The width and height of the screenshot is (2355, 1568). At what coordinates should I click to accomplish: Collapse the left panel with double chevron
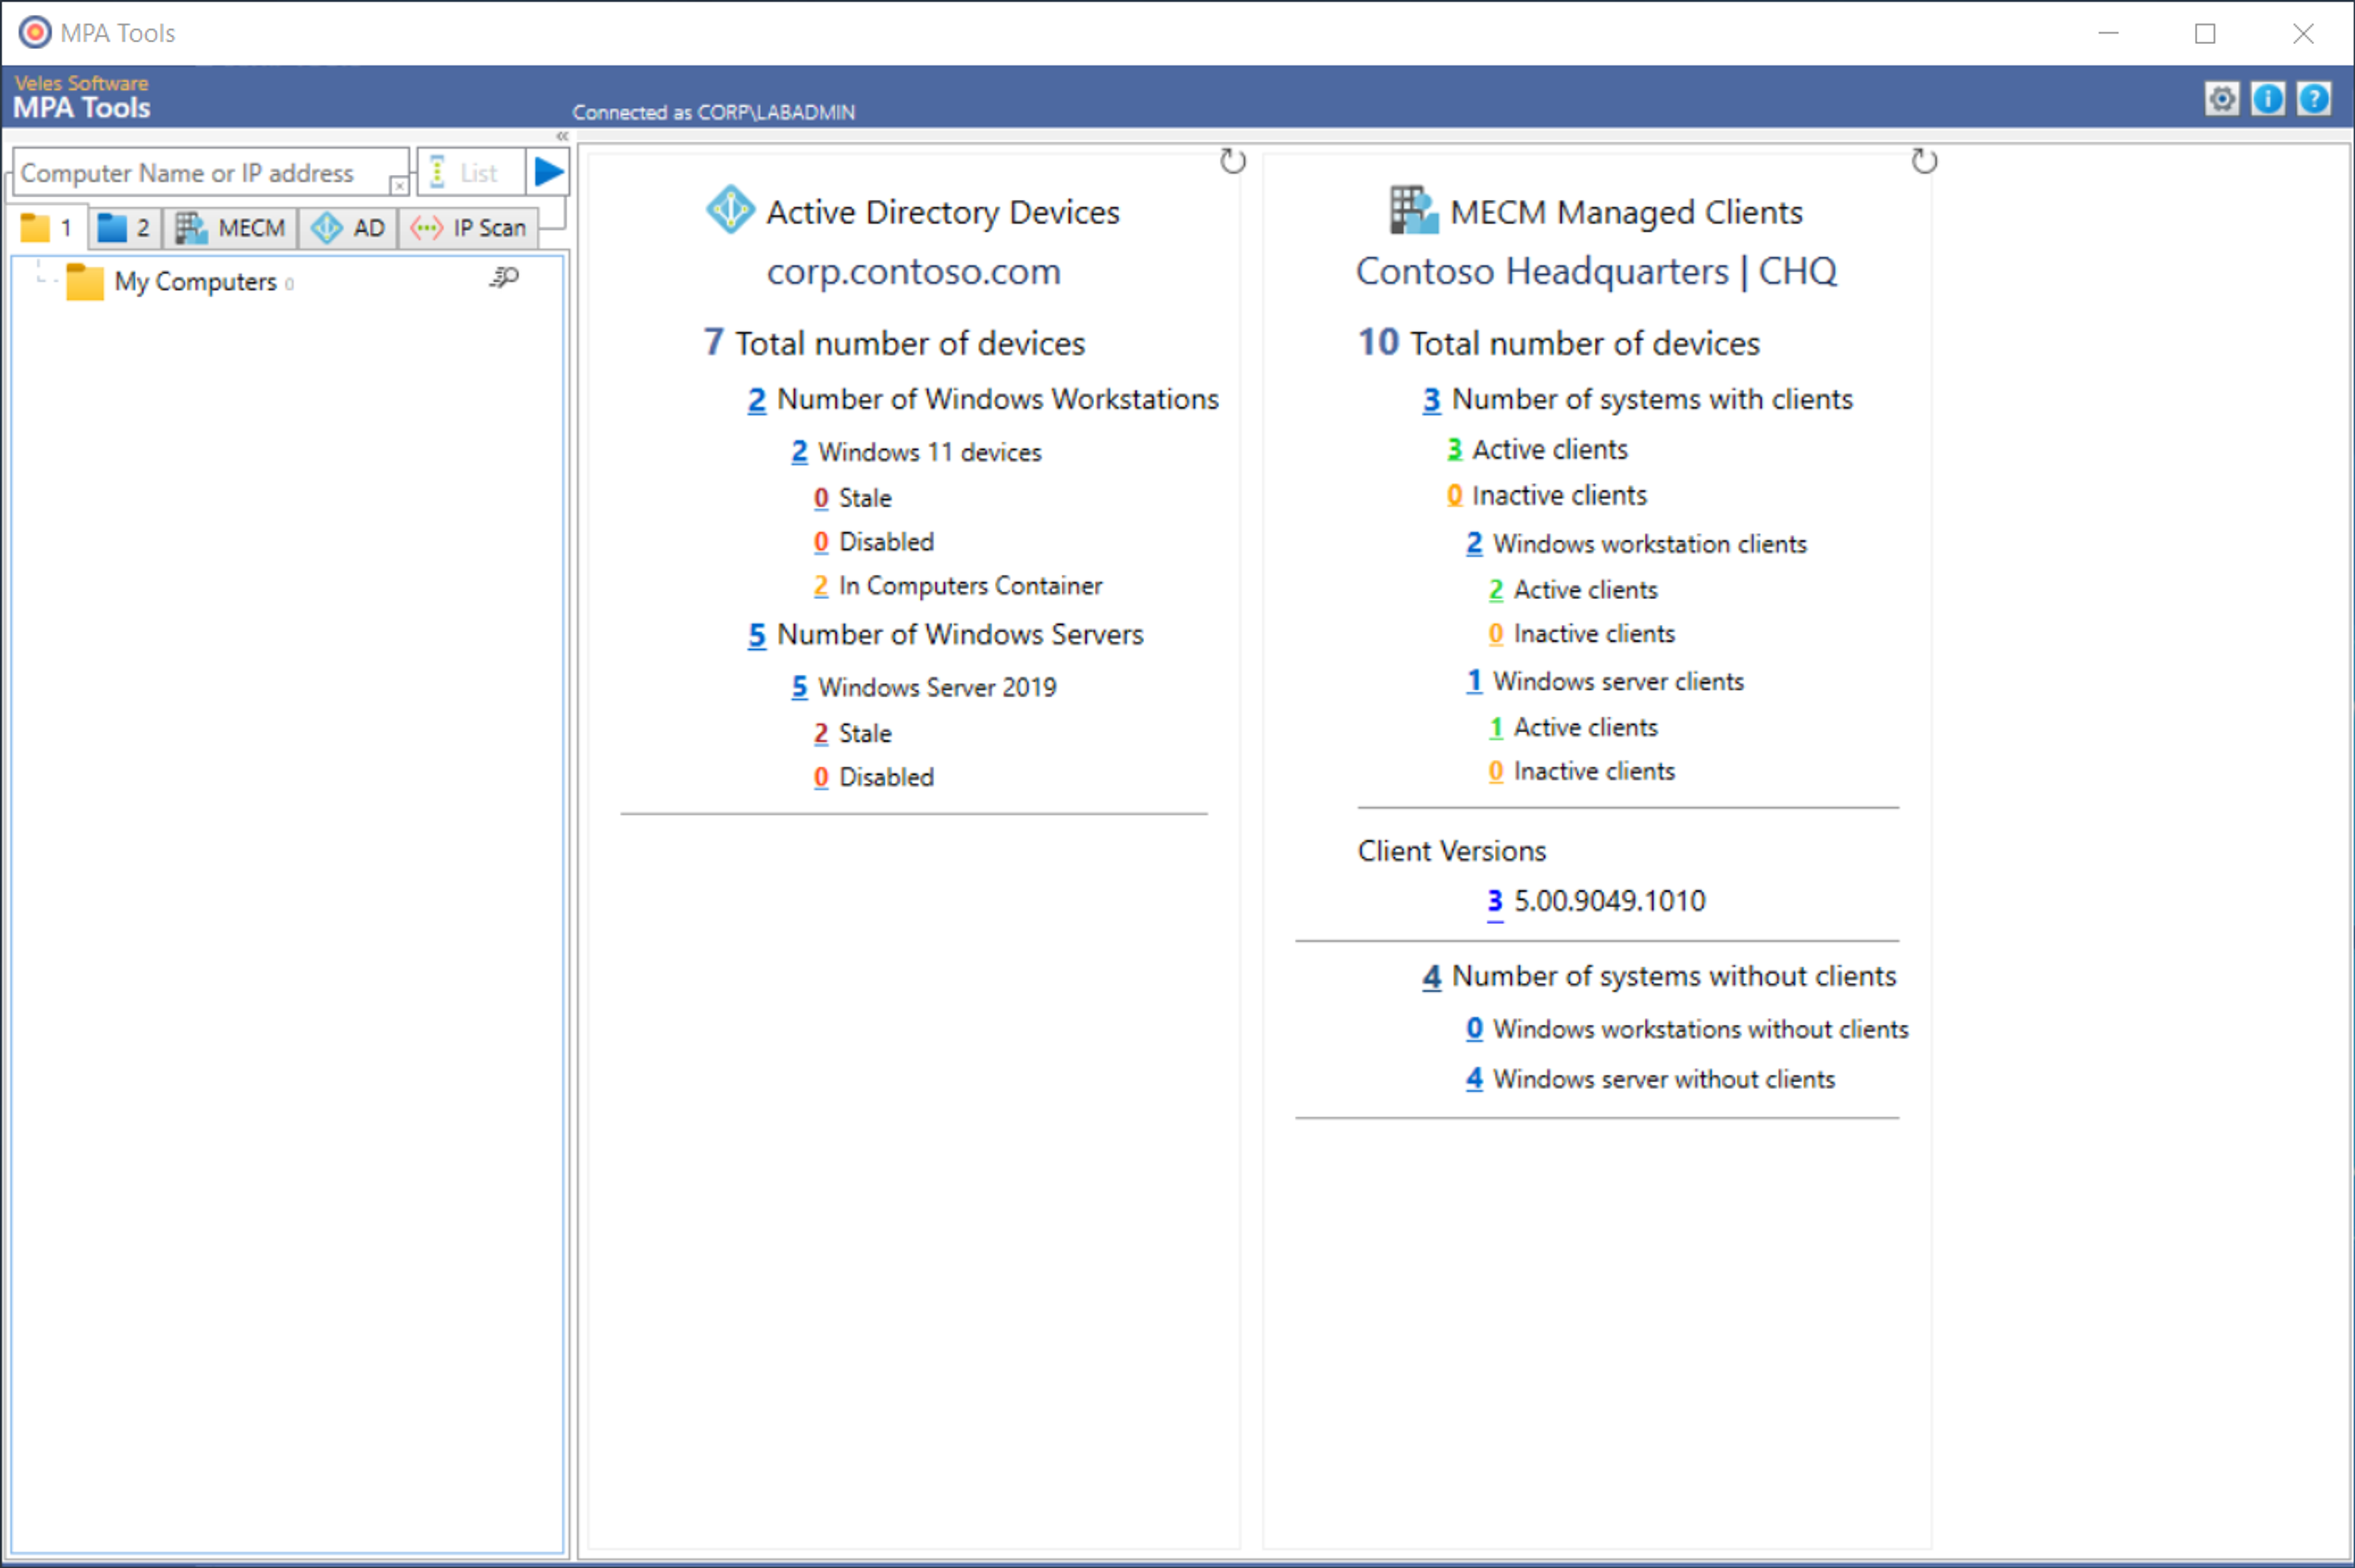tap(562, 136)
